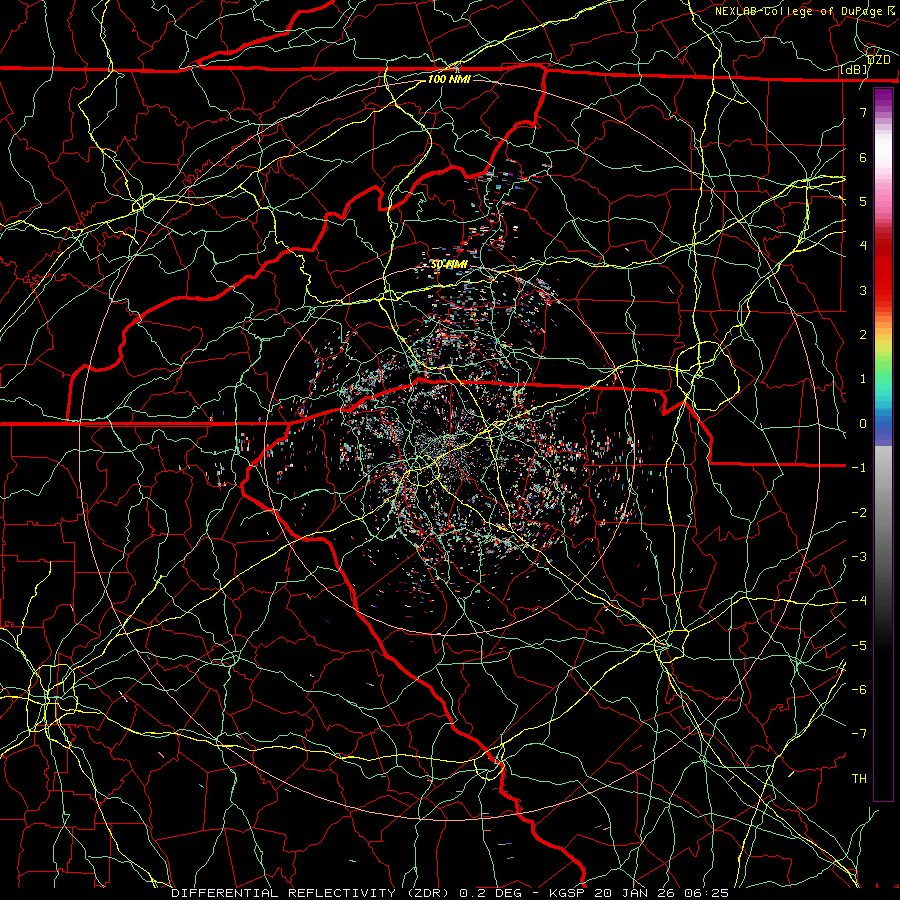Click the DZD product label

click(878, 59)
